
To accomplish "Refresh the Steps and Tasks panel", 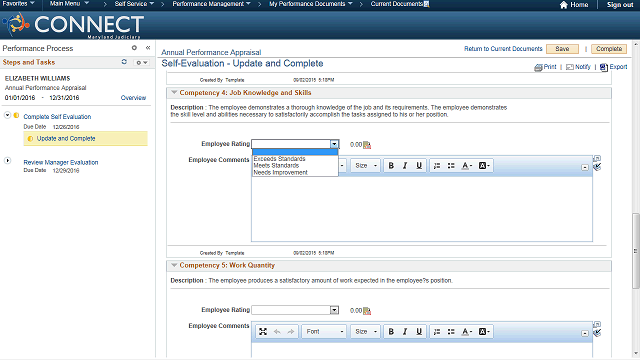I will (x=124, y=62).
